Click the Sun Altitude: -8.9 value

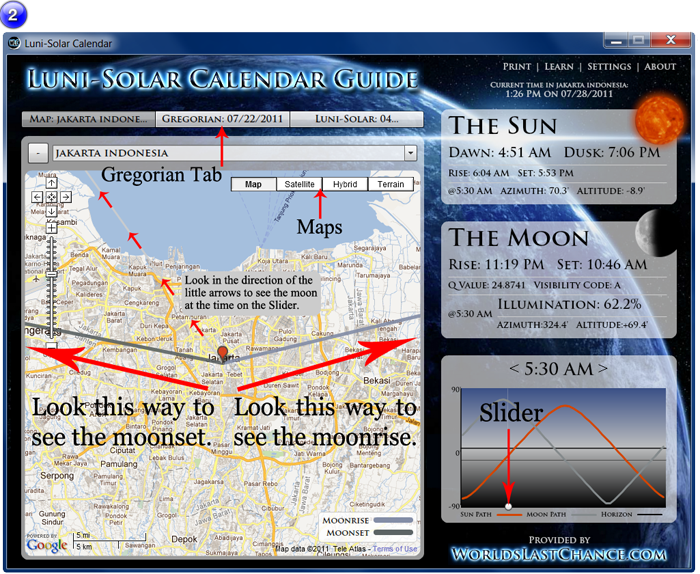point(611,191)
